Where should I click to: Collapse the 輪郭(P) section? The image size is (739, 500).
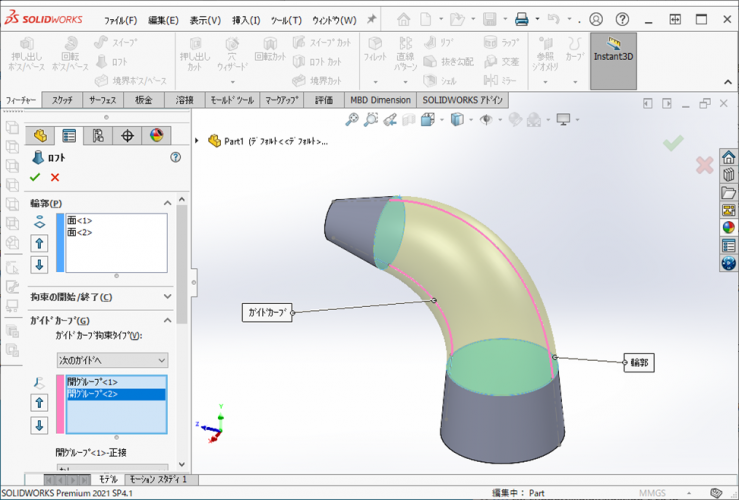pyautogui.click(x=167, y=203)
